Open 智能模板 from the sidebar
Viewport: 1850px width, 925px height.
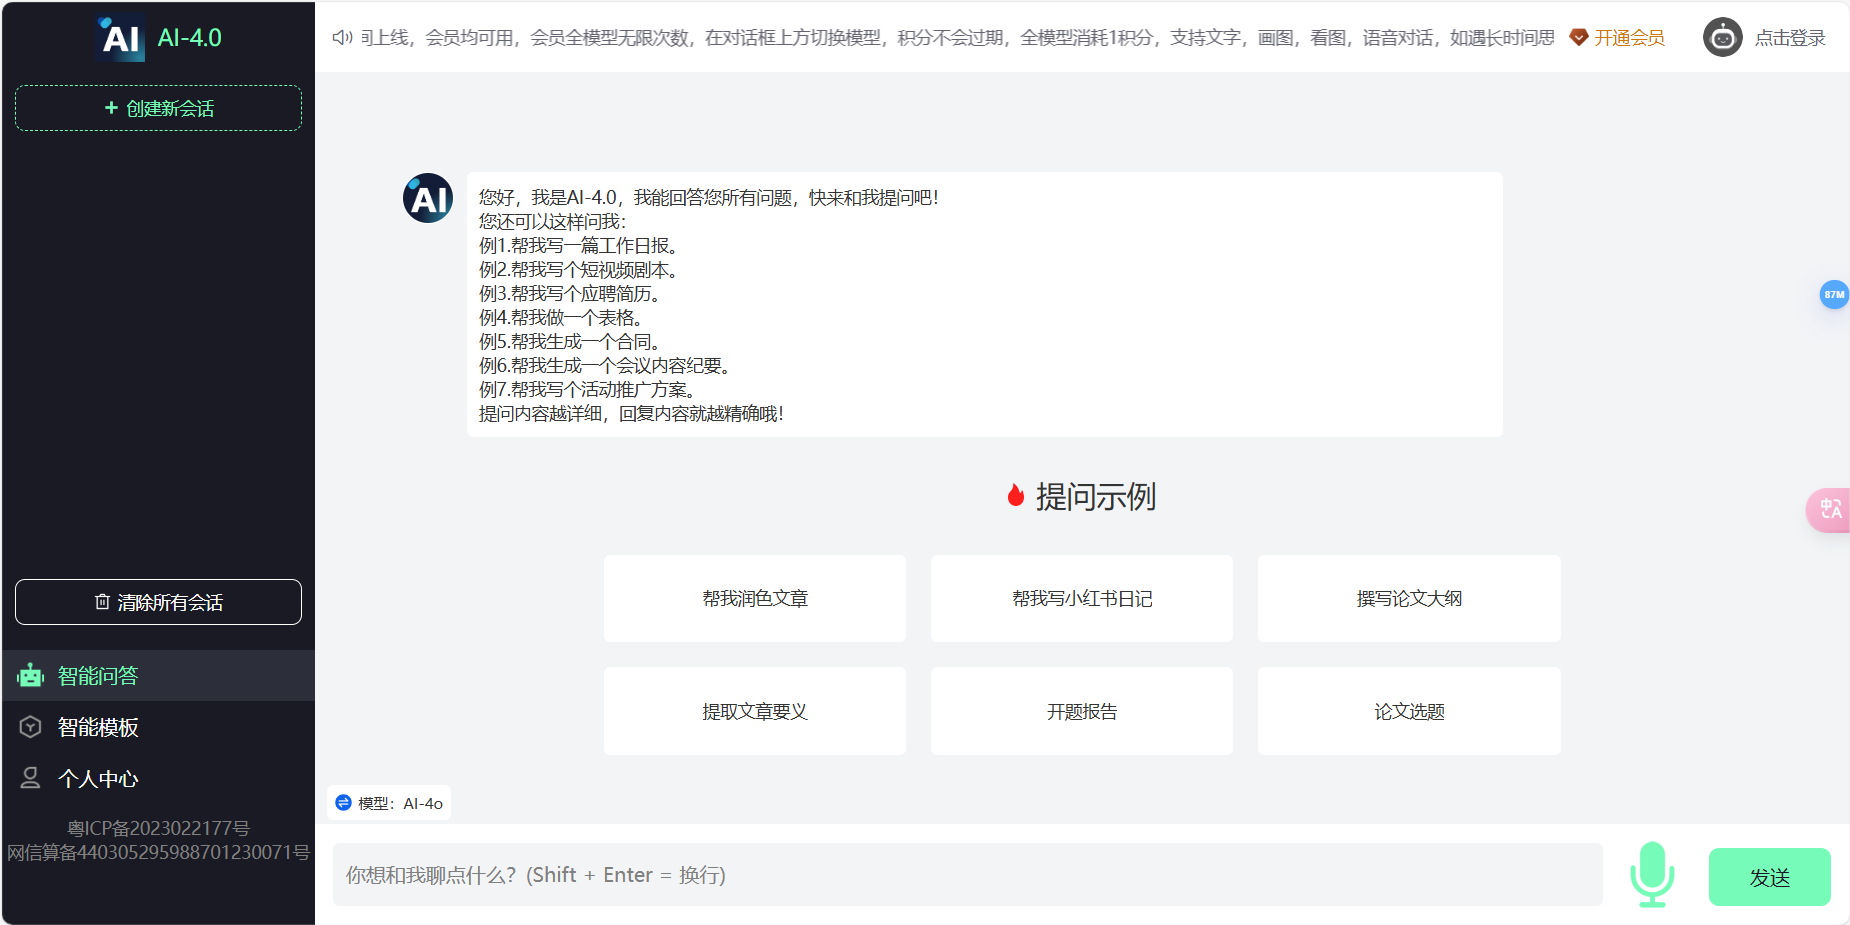[x=95, y=727]
